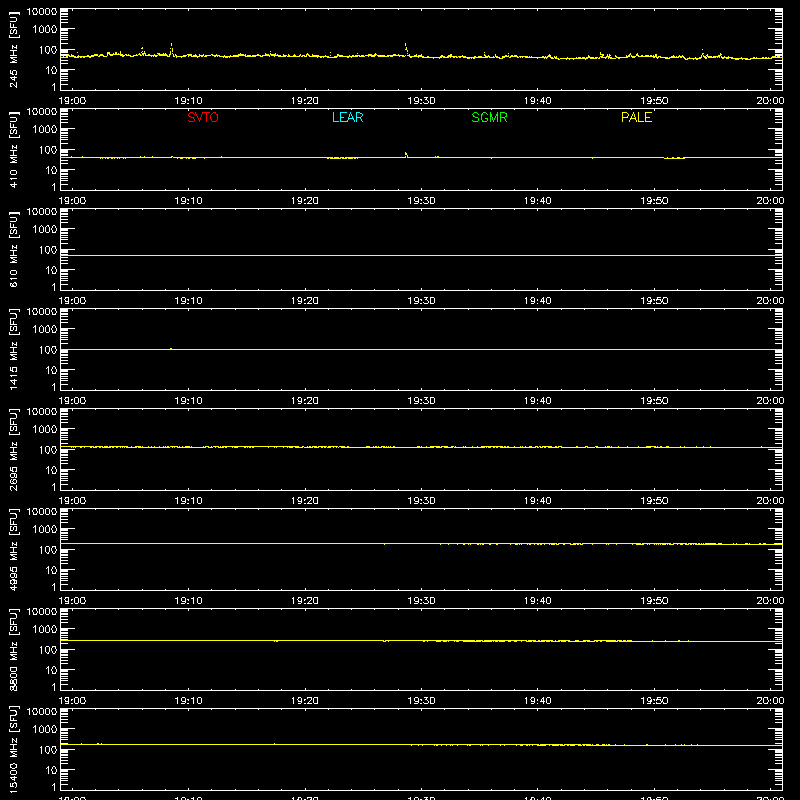Click the 19:30 tick under the 245 MHz plot
This screenshot has height=800, width=800.
pos(421,101)
